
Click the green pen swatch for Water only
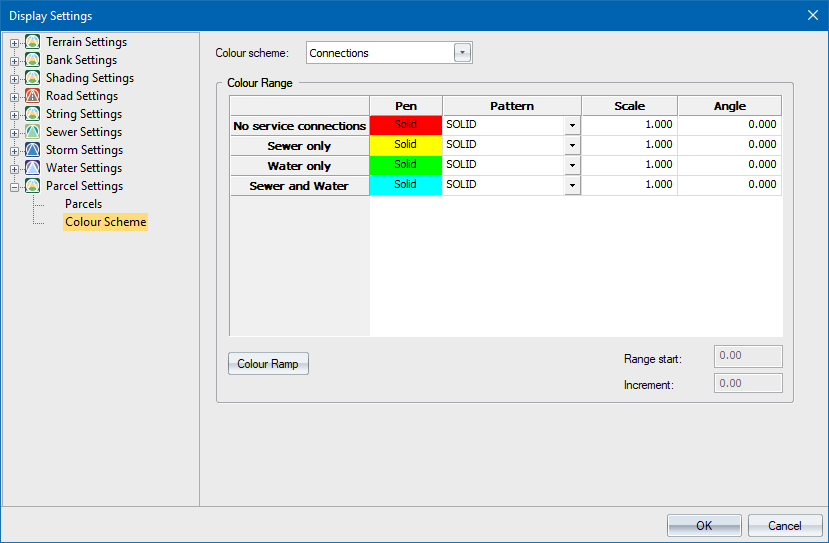tap(405, 165)
